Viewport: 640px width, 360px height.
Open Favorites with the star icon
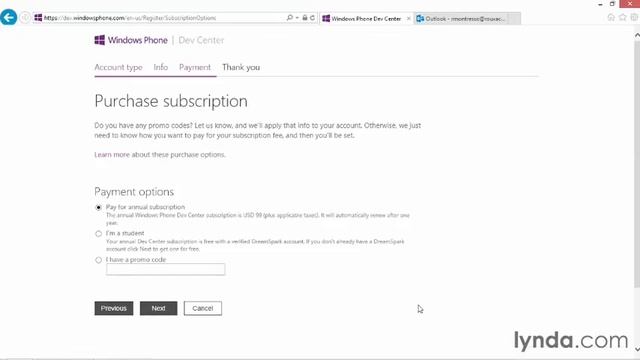[622, 17]
